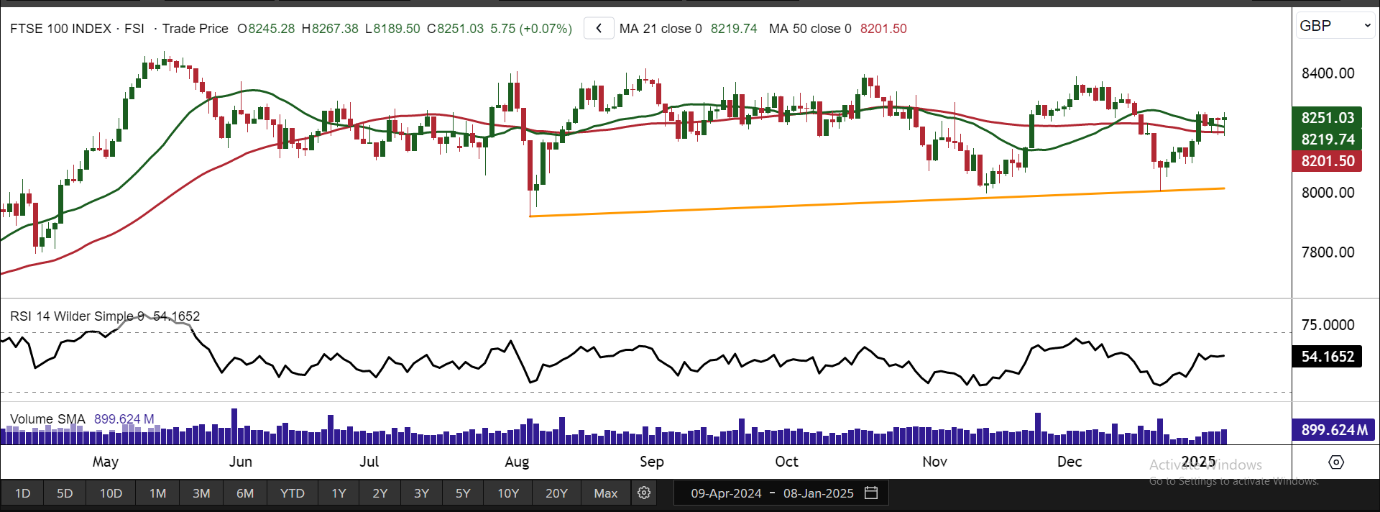Select the Max time range
The image size is (1380, 512).
[x=605, y=493]
